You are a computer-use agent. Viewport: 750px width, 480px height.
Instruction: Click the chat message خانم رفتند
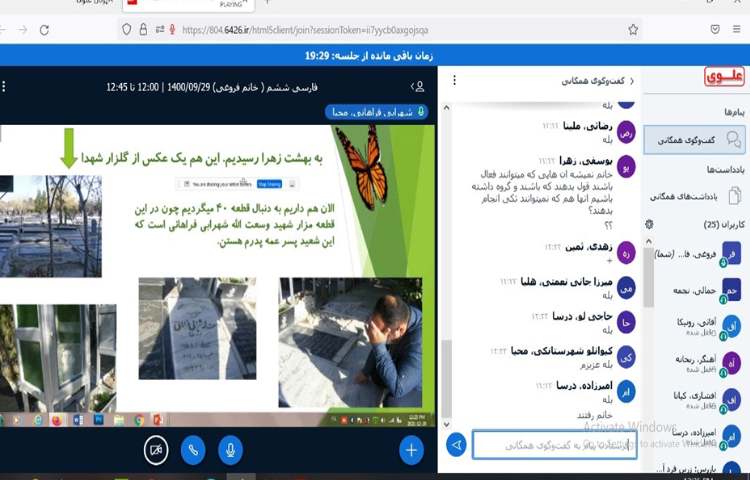(595, 415)
